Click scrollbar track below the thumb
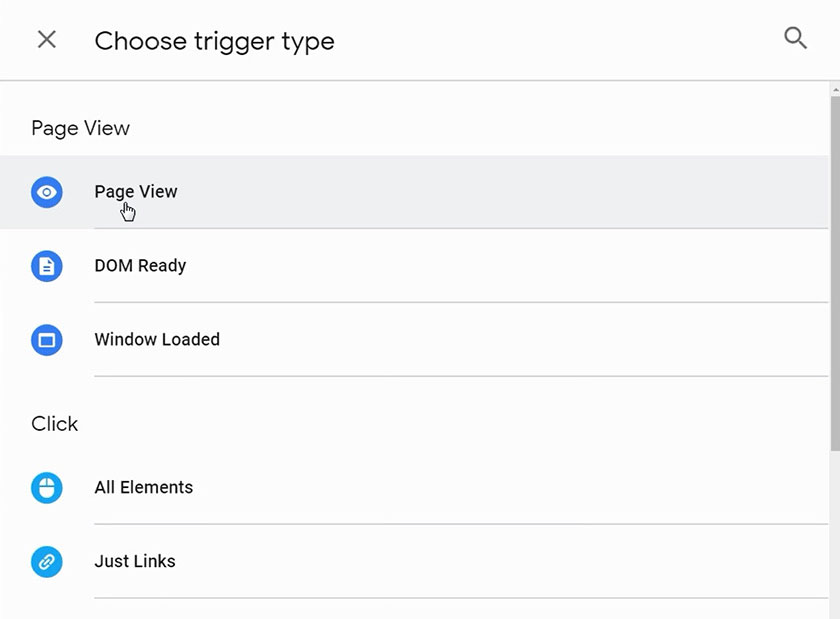Screen dimensions: 840x619 pos(834,540)
